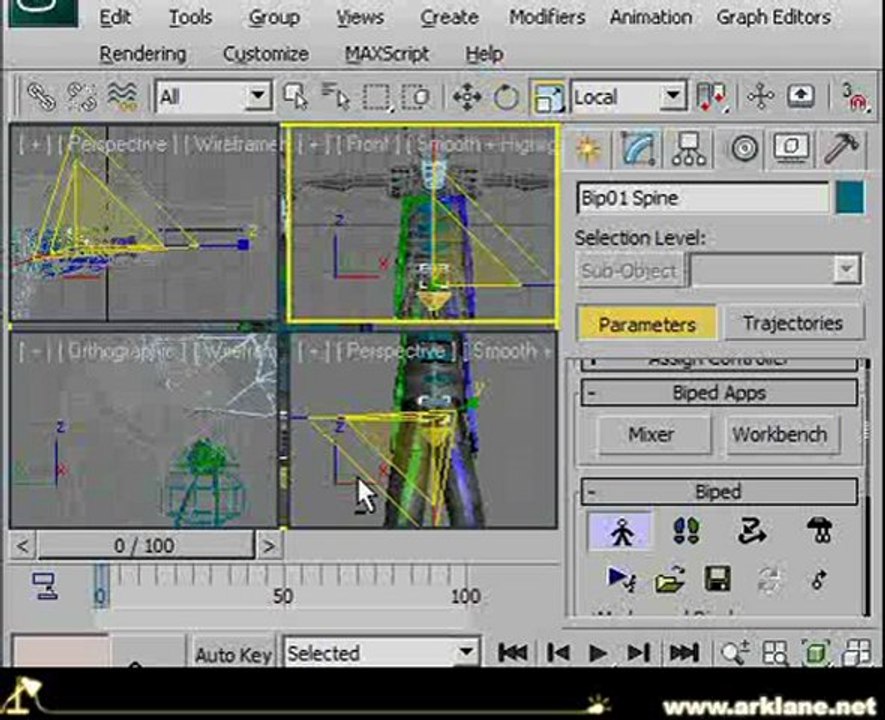Toggle Biped Mixer Mode

[x=820, y=531]
